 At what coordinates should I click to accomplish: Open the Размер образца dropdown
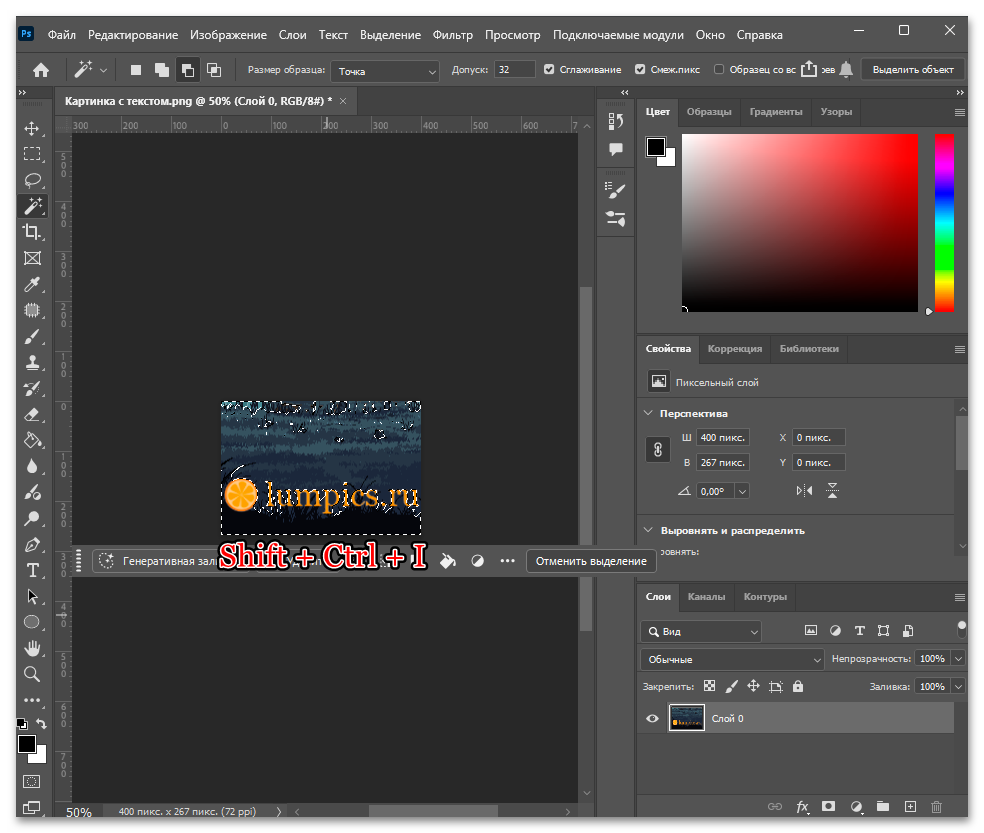point(385,71)
